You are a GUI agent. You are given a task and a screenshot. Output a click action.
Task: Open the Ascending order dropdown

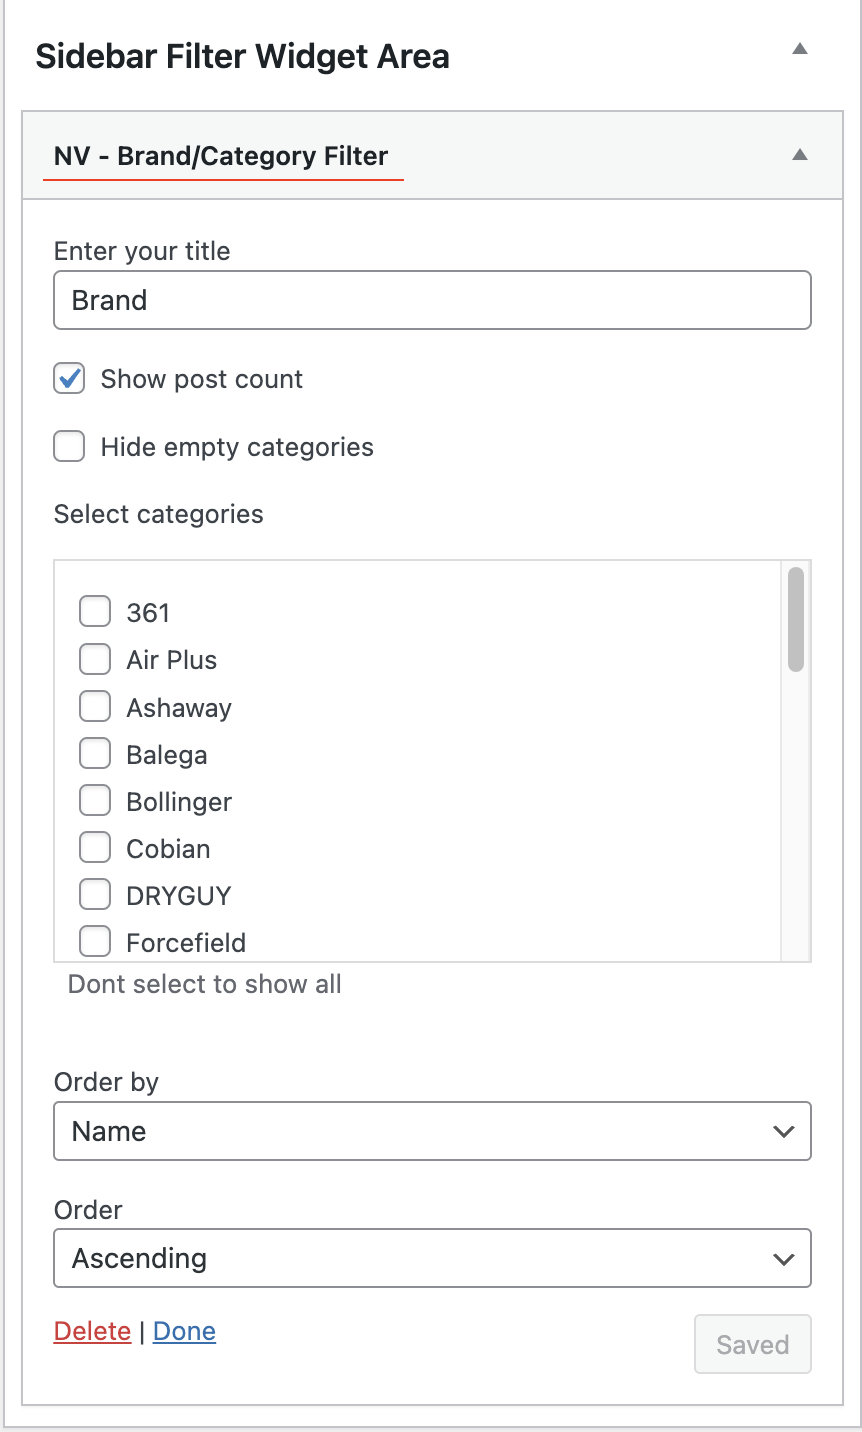pos(432,1258)
